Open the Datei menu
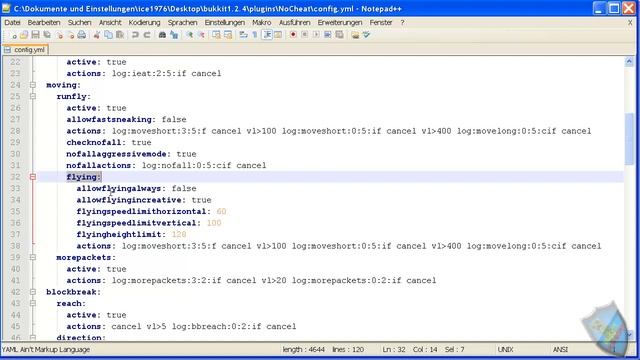 [x=12, y=22]
